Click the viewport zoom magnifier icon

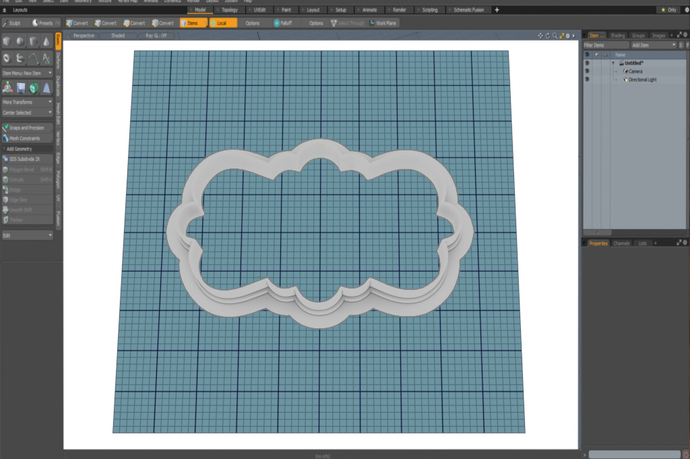(554, 36)
